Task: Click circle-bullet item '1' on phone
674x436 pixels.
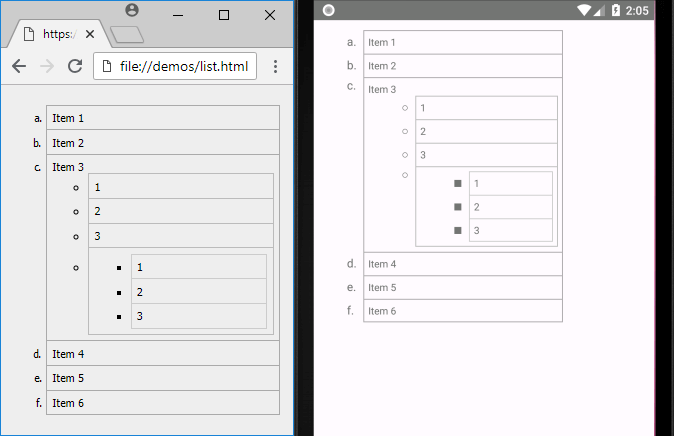Action: [487, 108]
